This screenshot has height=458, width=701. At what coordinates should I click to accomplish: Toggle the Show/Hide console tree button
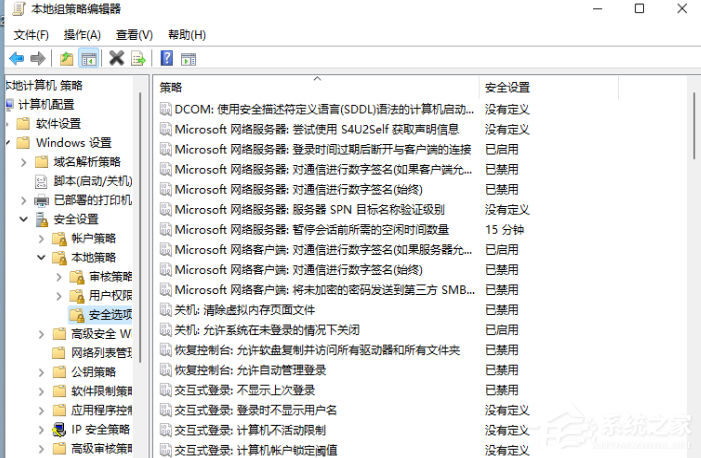(88, 58)
